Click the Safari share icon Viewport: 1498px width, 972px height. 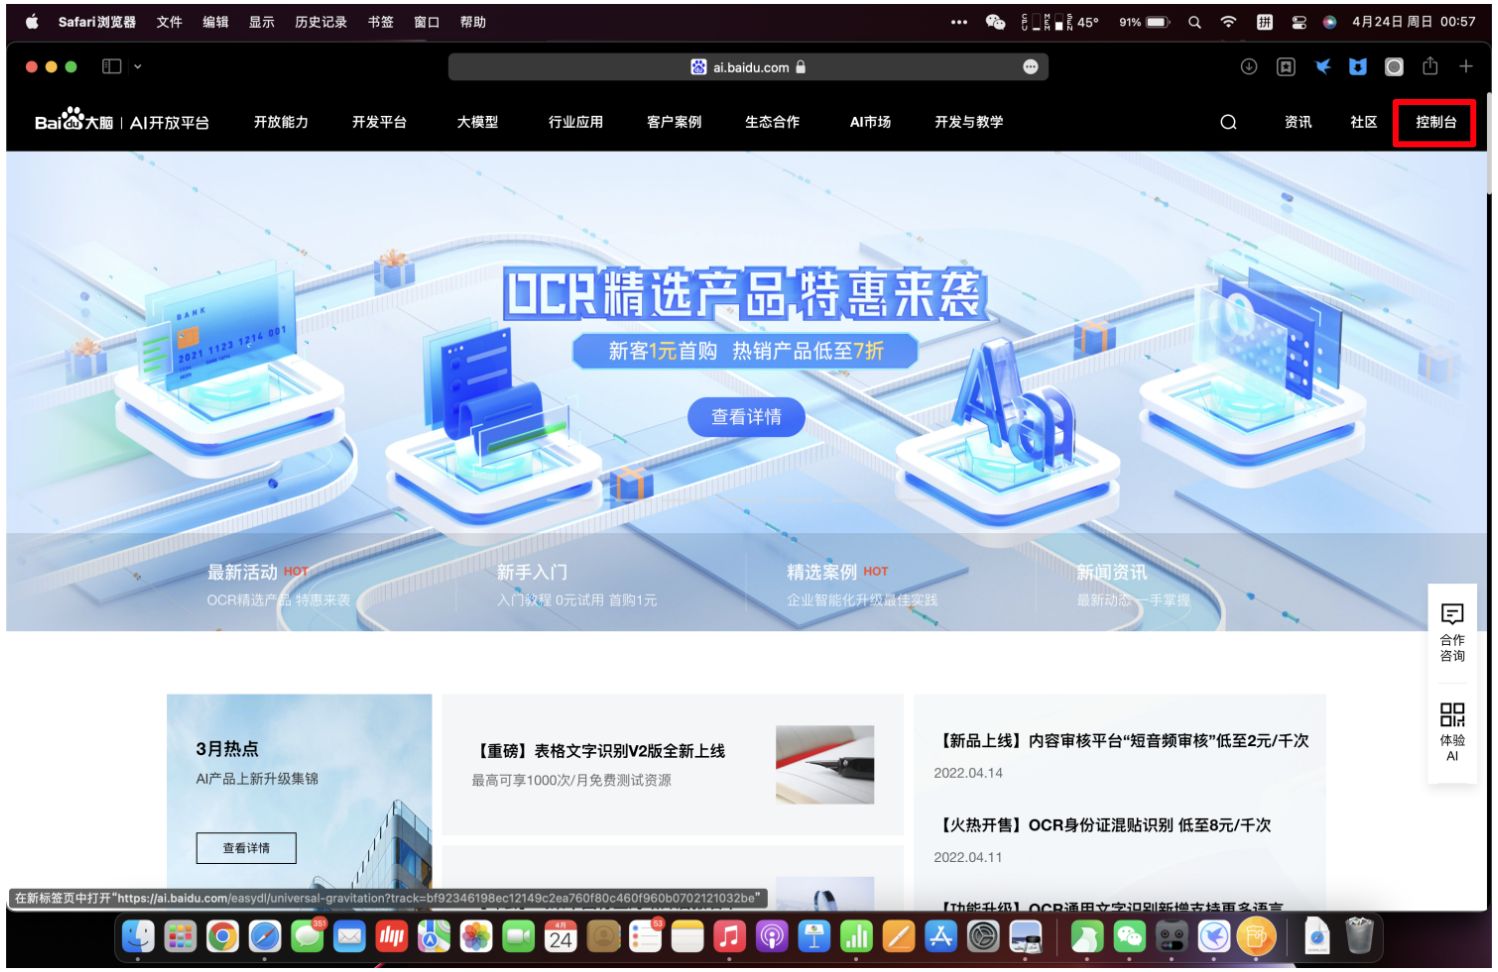(1430, 66)
